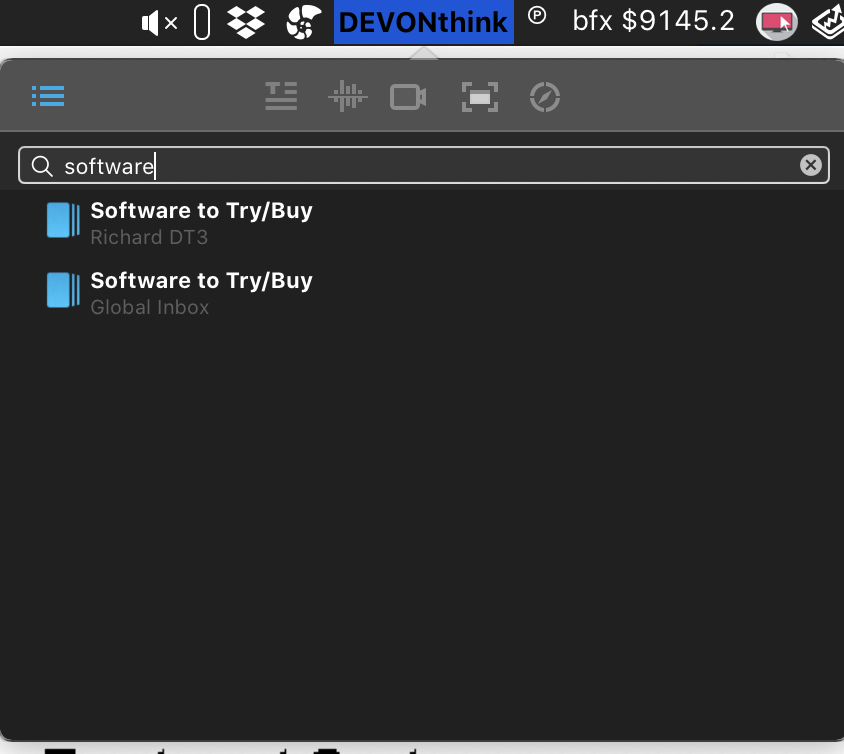Collapse the panel with the top disclosure arrow
Screen dimensions: 844x754
(422, 55)
